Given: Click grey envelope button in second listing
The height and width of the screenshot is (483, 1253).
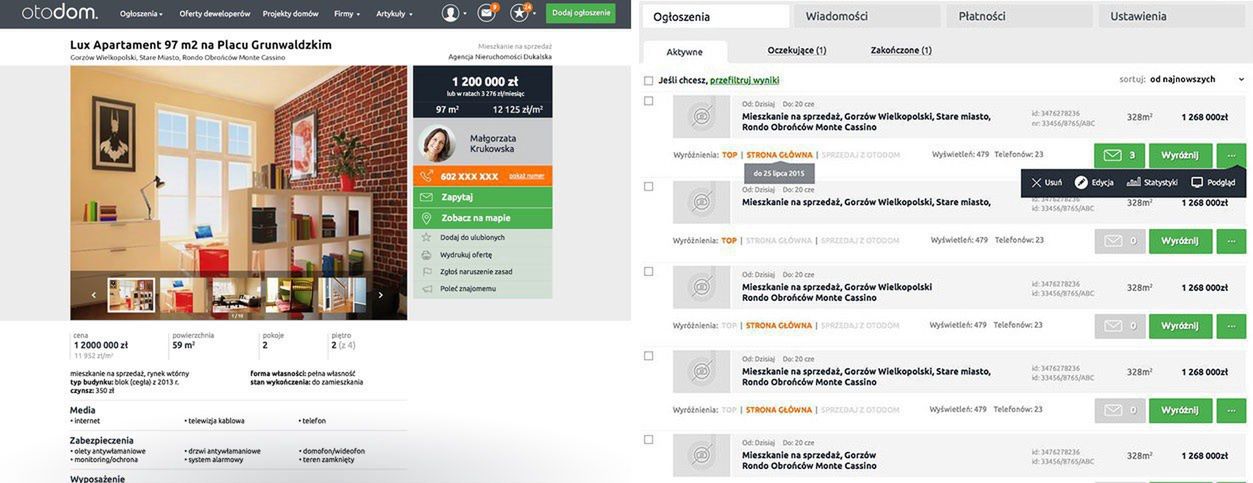Looking at the screenshot, I should pos(1119,241).
